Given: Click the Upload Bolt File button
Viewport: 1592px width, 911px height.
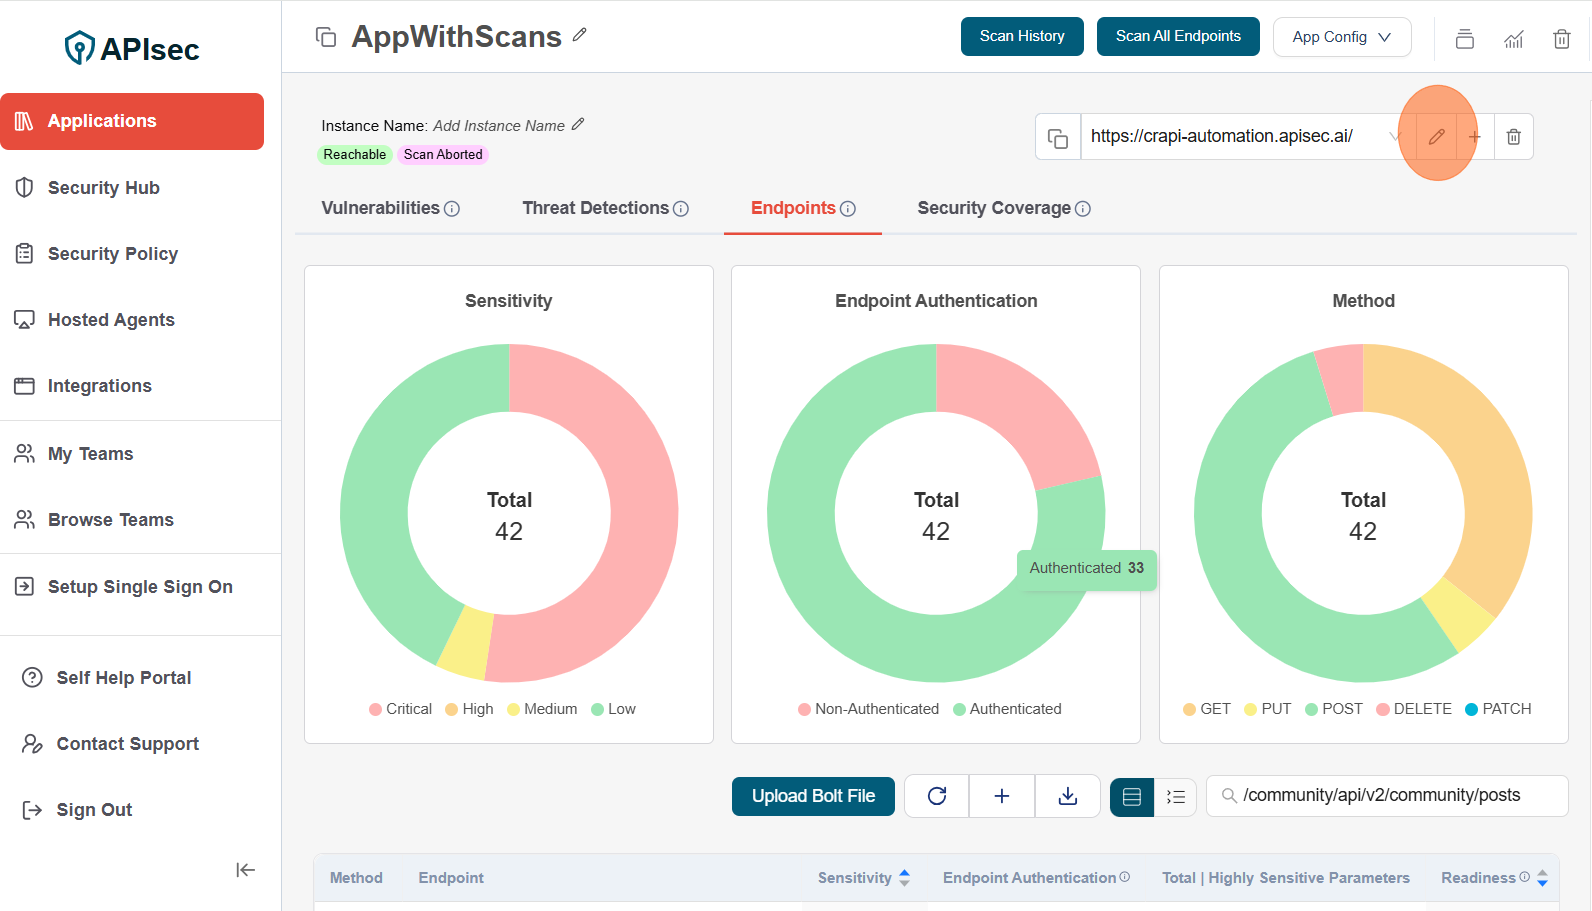Looking at the screenshot, I should tap(813, 796).
